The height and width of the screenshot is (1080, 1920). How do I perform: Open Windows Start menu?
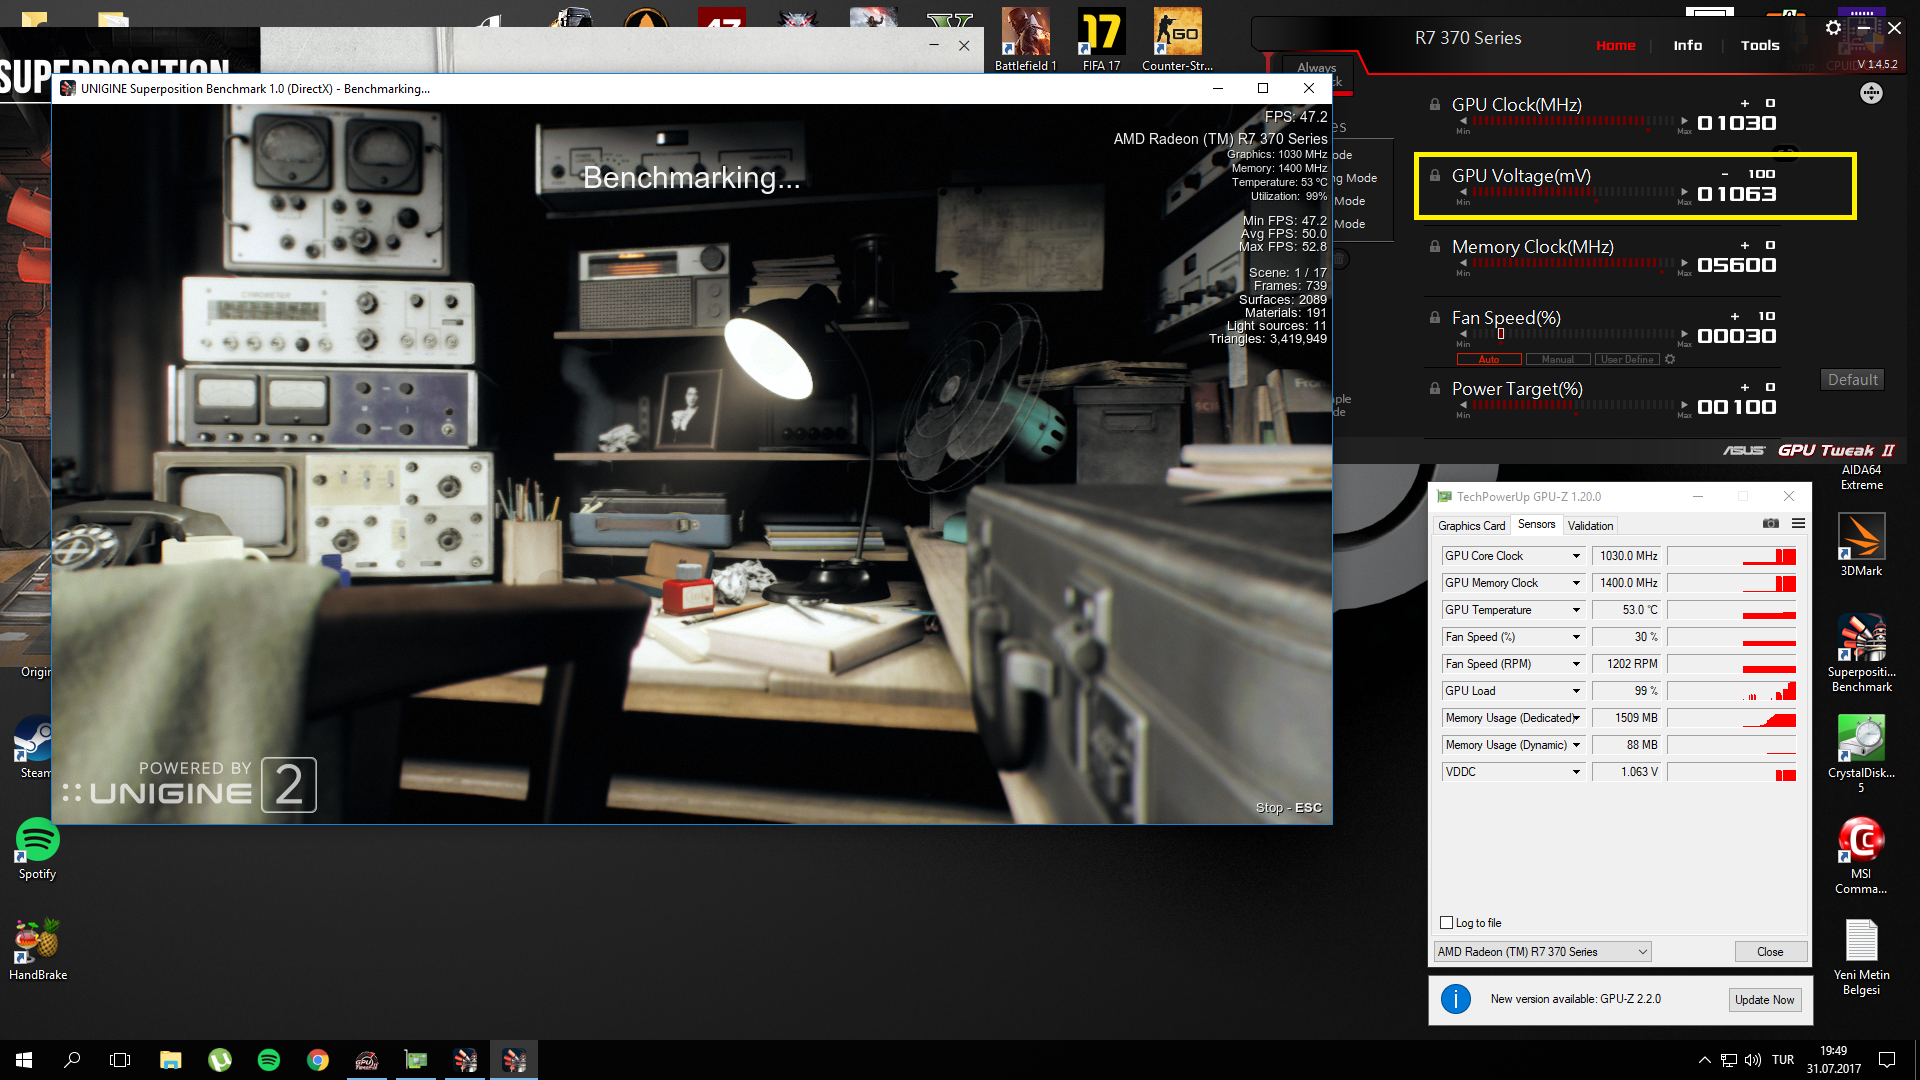pyautogui.click(x=24, y=1060)
